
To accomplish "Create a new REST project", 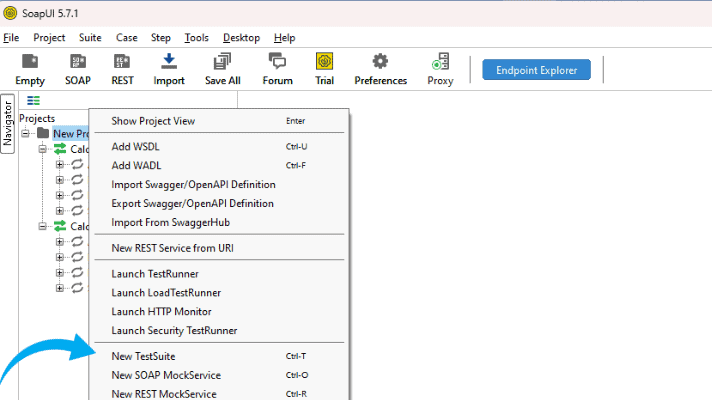I will pos(122,69).
